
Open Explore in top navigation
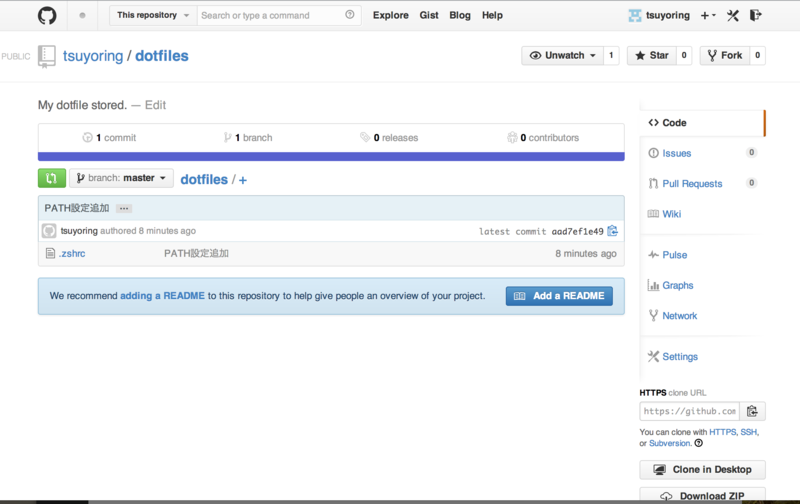[x=391, y=15]
